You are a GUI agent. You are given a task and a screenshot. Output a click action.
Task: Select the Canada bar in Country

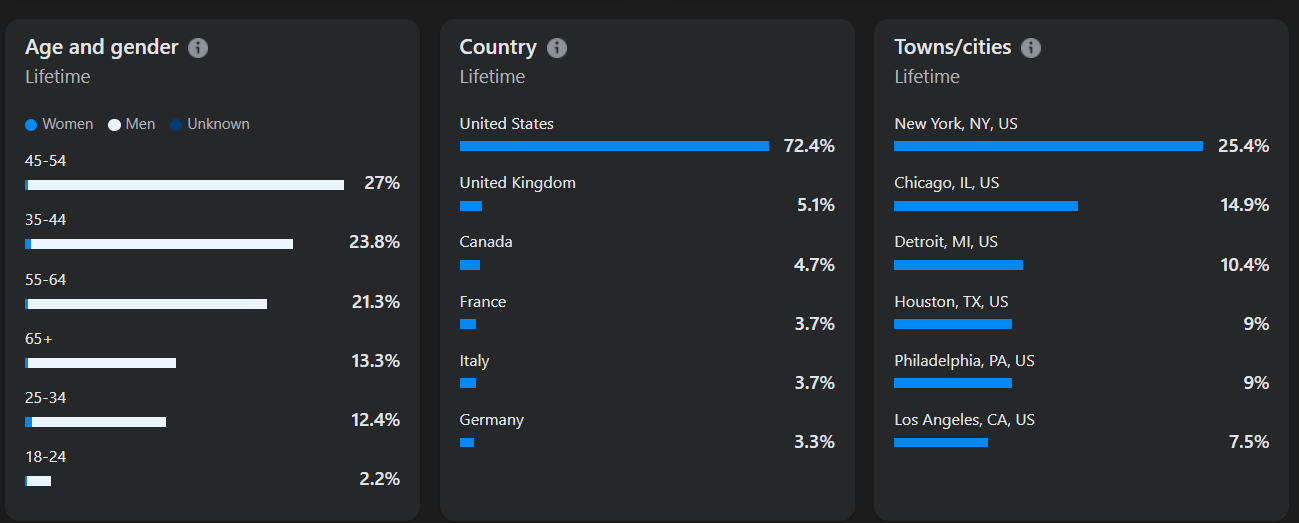click(470, 265)
